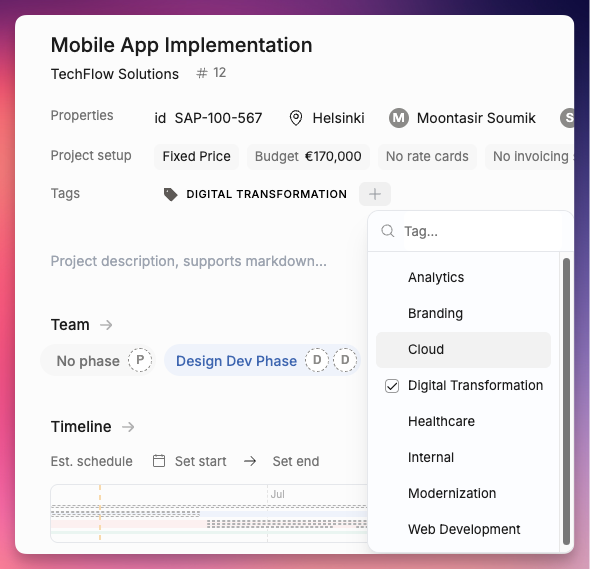Click the search magnifier in tag dropdown

[388, 231]
